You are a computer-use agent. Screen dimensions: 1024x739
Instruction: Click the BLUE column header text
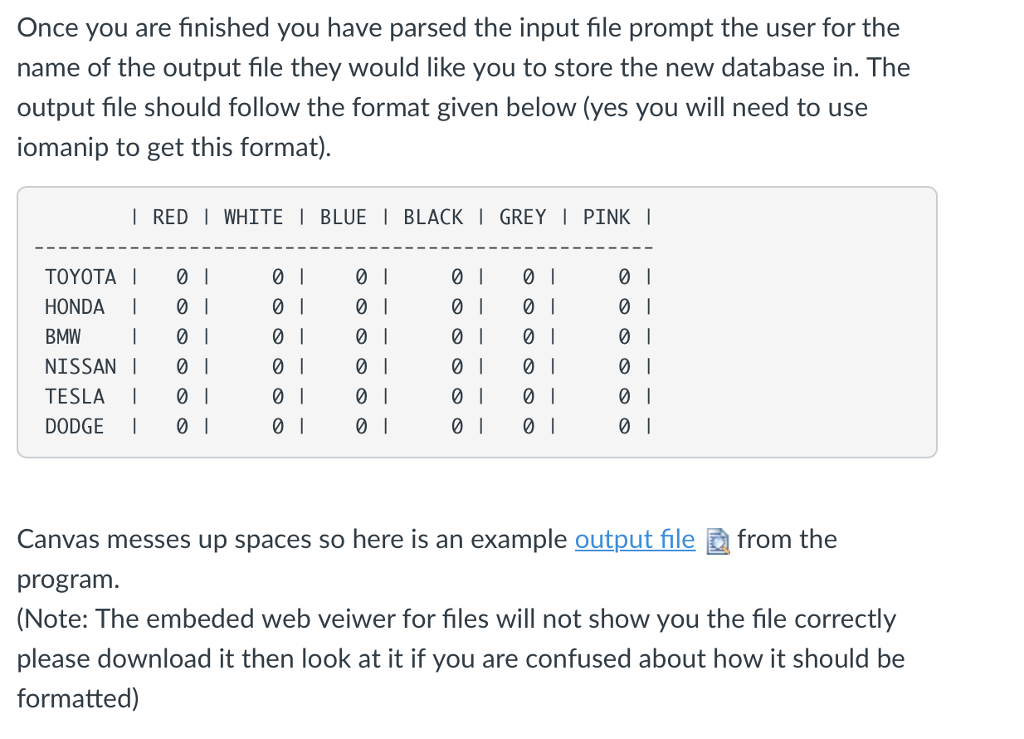[x=343, y=217]
